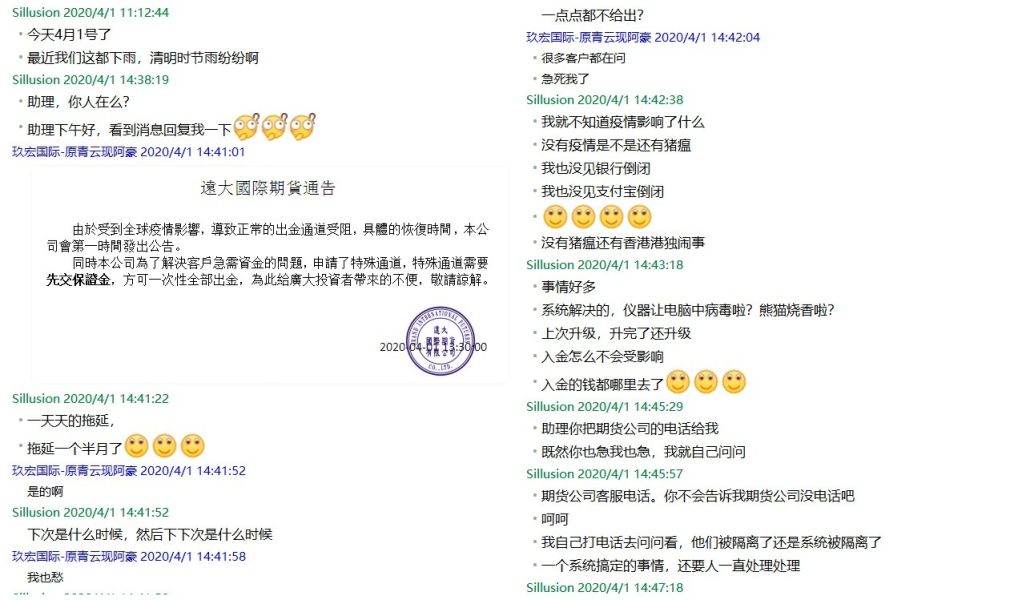Click first confused emoji after 看到消息回复我一下
Screen dimensions: 1014x600
point(246,127)
